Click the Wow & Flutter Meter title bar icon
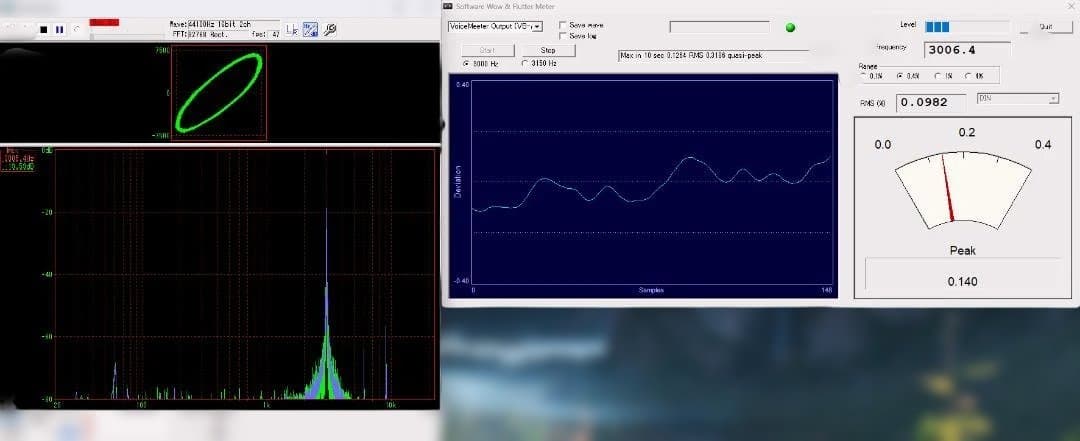The height and width of the screenshot is (441, 1080). coord(448,6)
